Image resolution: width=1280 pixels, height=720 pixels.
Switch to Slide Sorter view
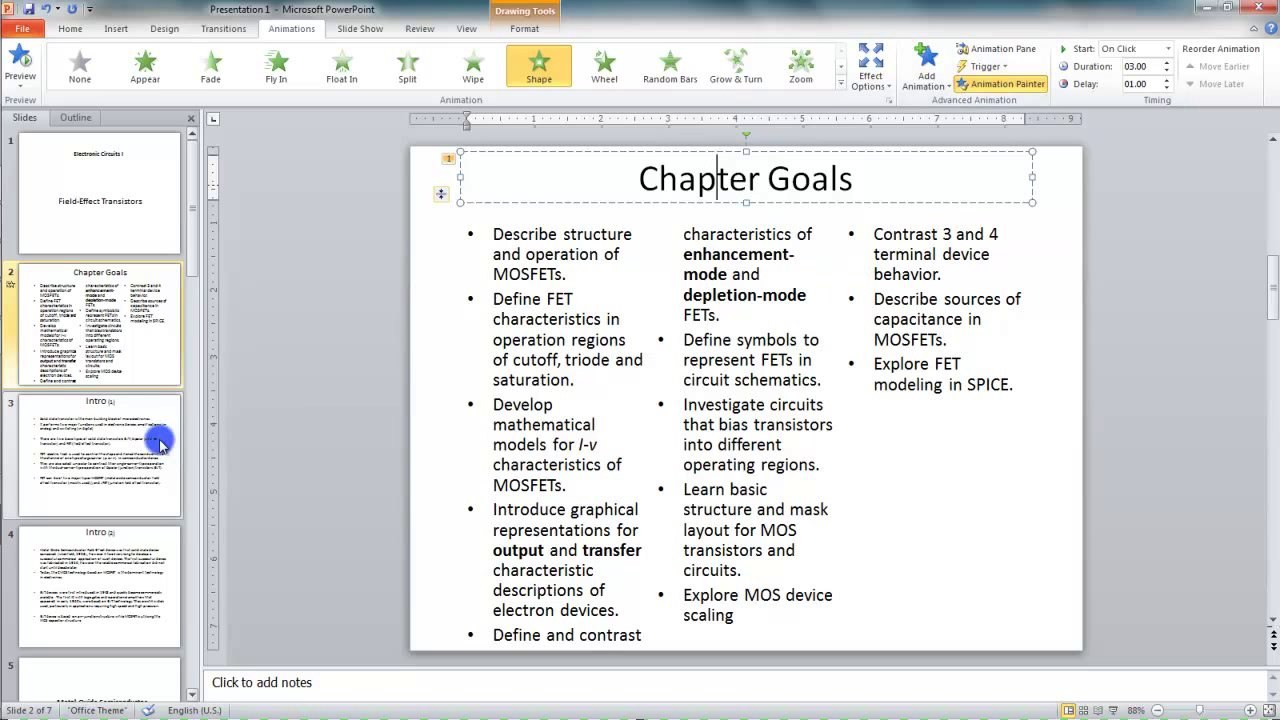tap(1085, 710)
